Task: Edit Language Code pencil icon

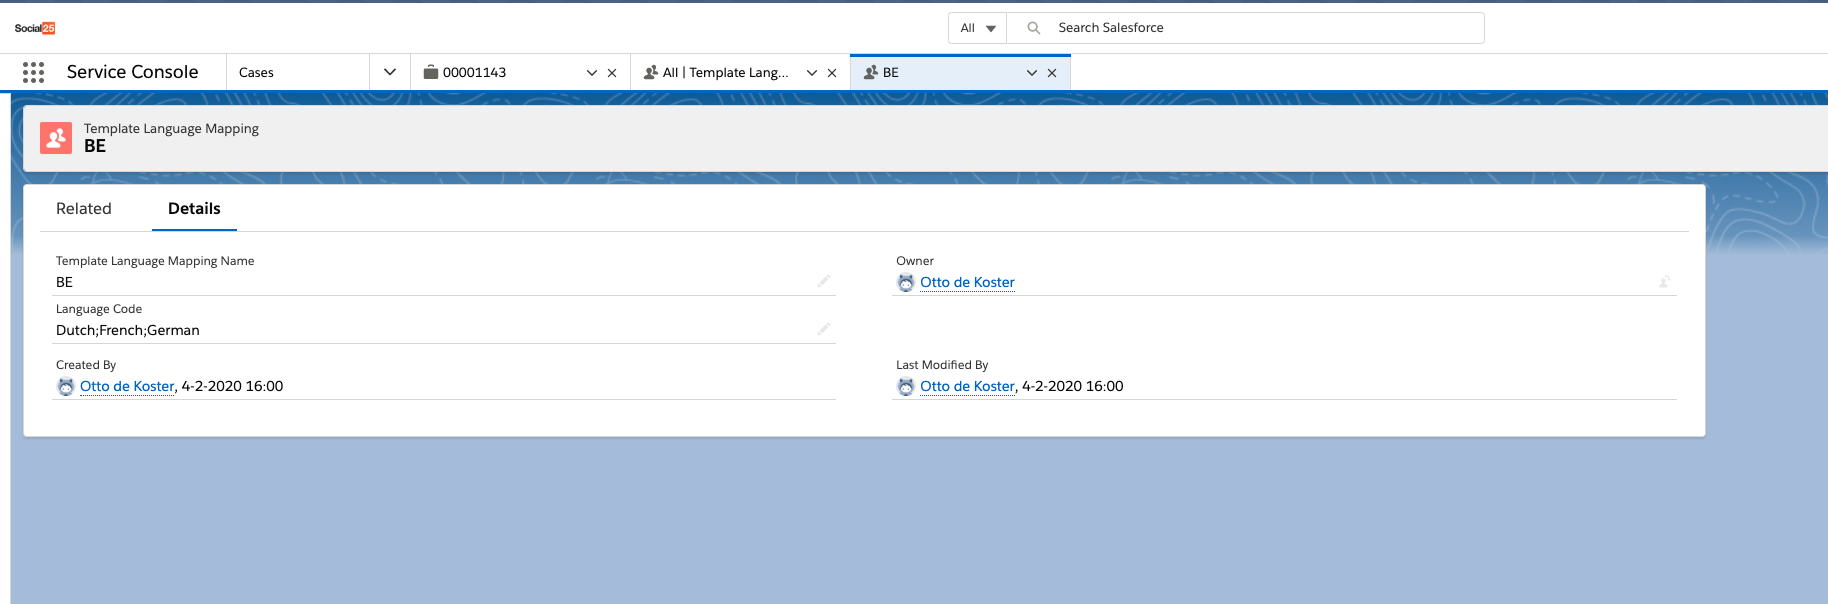Action: [x=823, y=329]
